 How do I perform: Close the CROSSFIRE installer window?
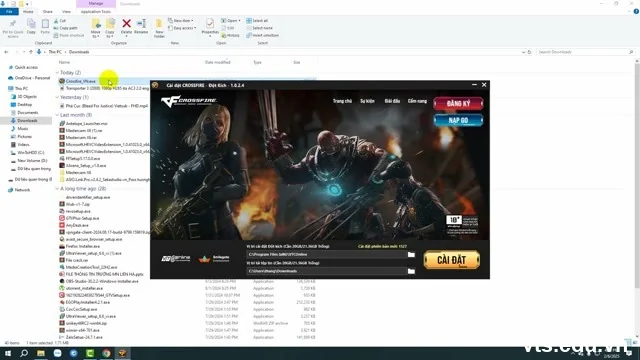tap(484, 85)
